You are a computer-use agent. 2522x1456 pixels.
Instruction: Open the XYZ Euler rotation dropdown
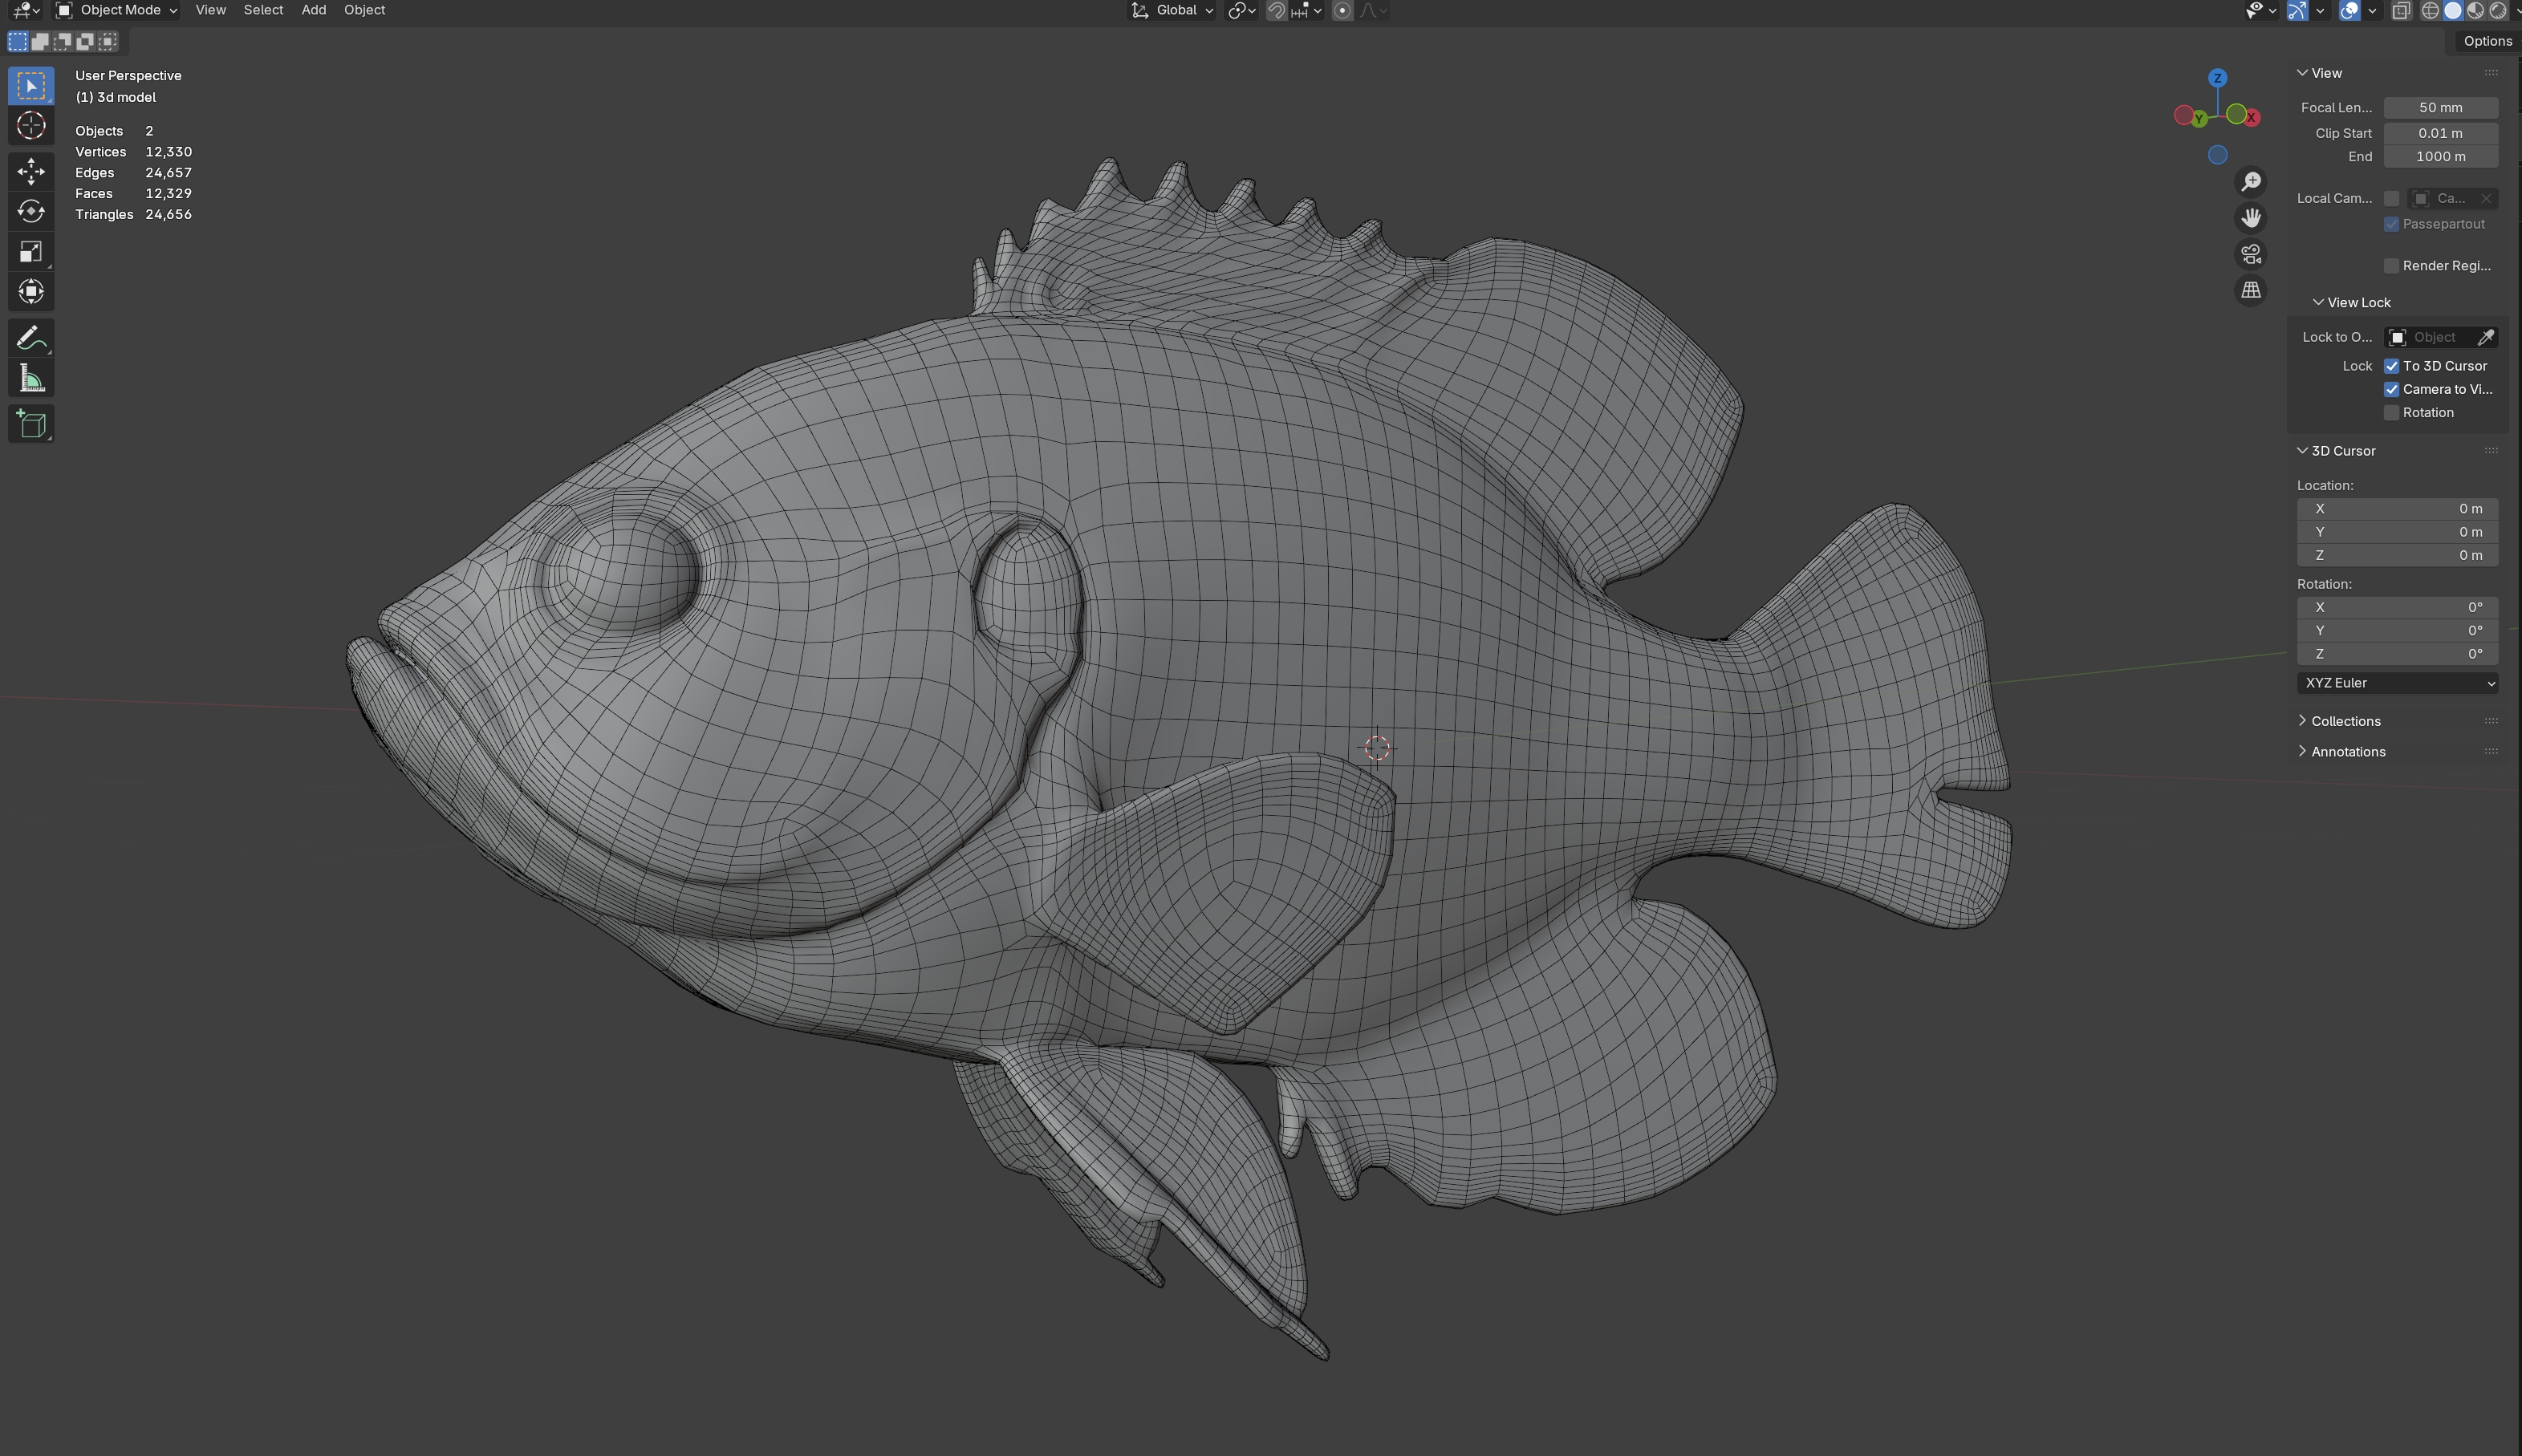coord(2397,683)
